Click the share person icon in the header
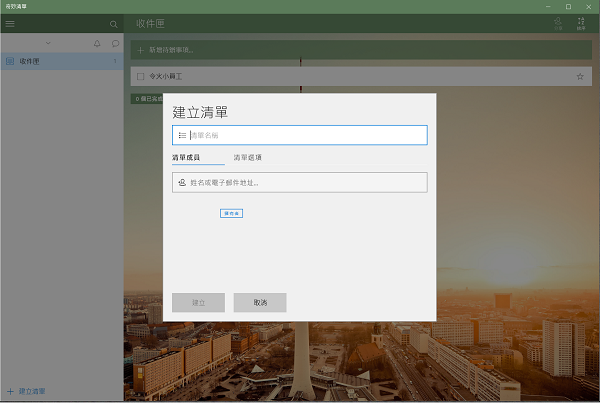 (x=558, y=23)
